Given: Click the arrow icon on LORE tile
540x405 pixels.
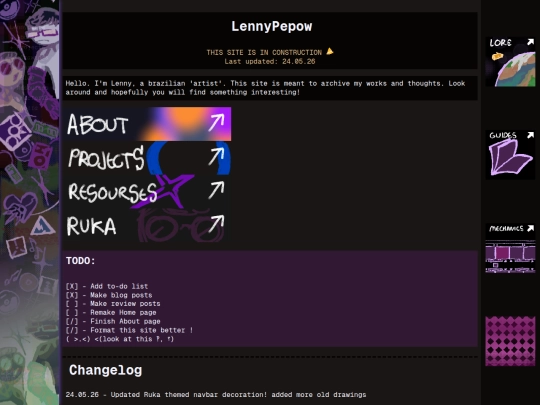Looking at the screenshot, I should 530,42.
